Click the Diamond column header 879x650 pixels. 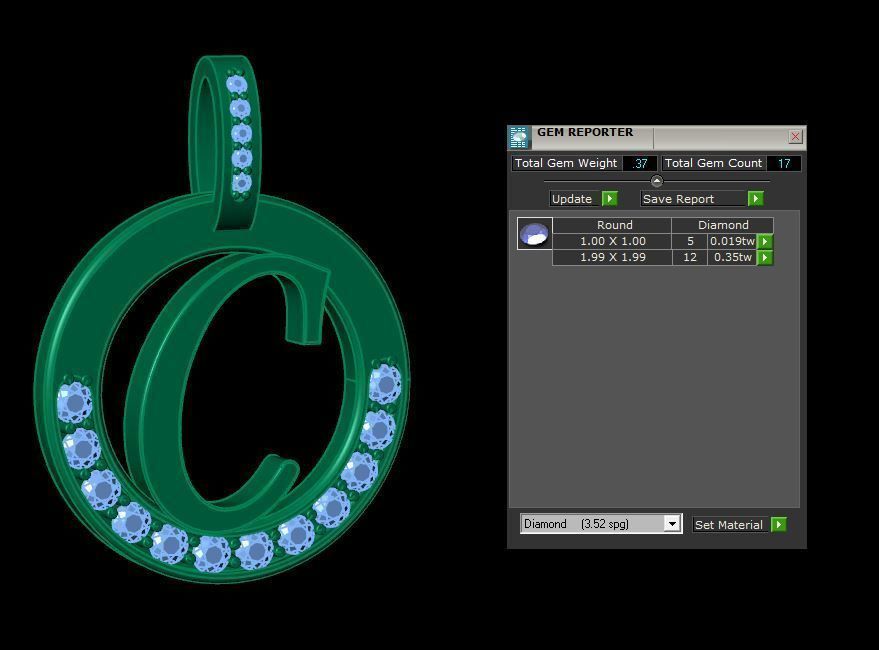[723, 225]
